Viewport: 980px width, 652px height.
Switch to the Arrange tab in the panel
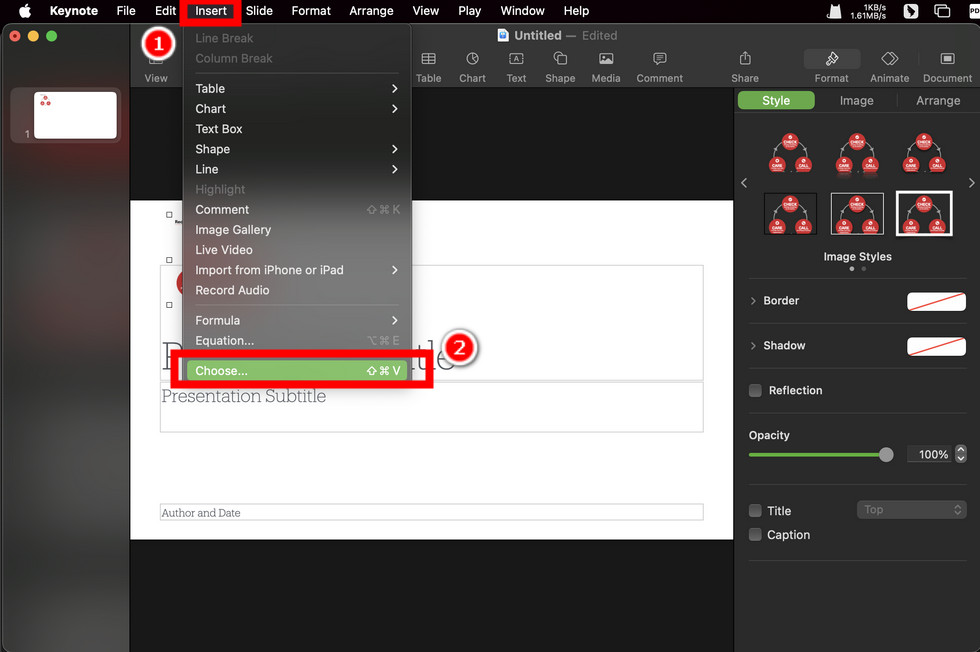[x=937, y=100]
